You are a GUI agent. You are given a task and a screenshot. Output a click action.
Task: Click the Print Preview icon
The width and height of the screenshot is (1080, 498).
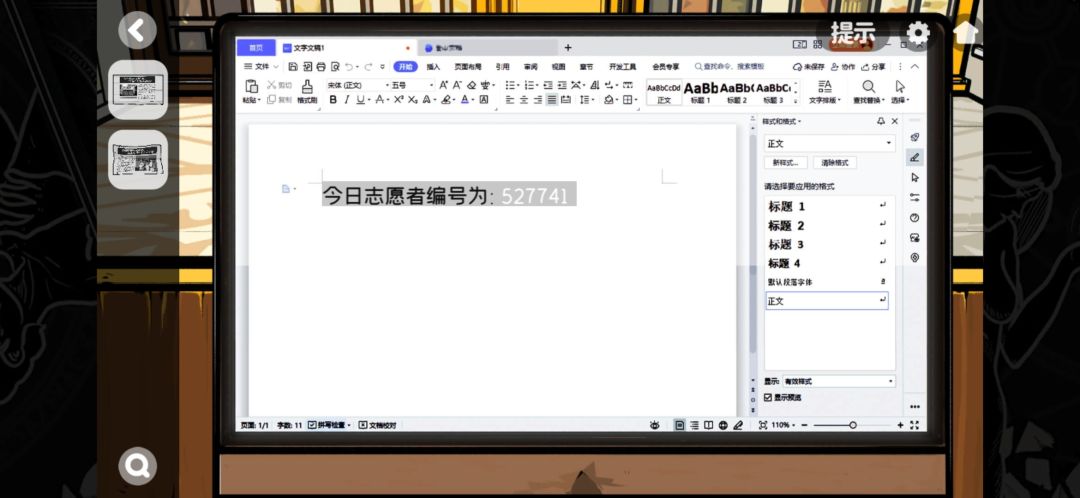tap(335, 67)
